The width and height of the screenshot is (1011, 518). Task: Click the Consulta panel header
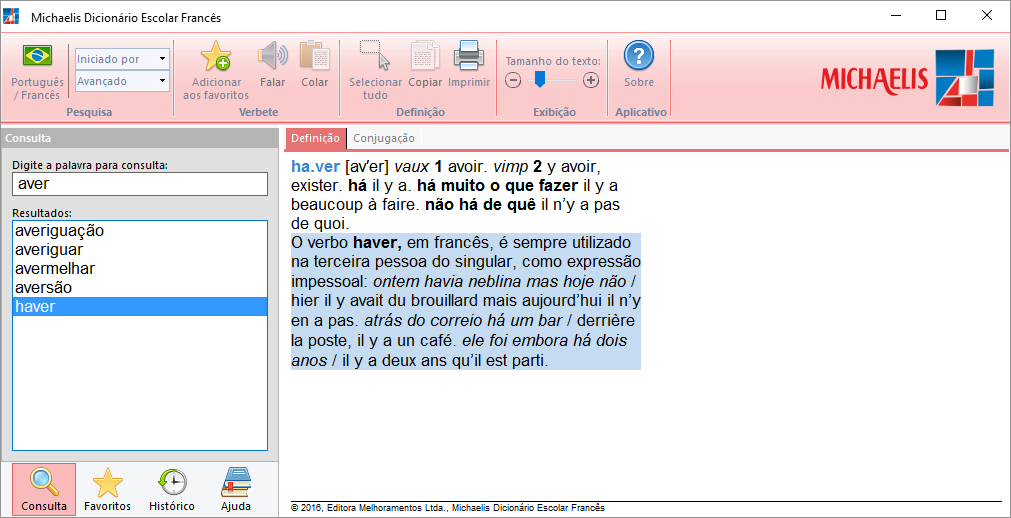click(x=140, y=138)
